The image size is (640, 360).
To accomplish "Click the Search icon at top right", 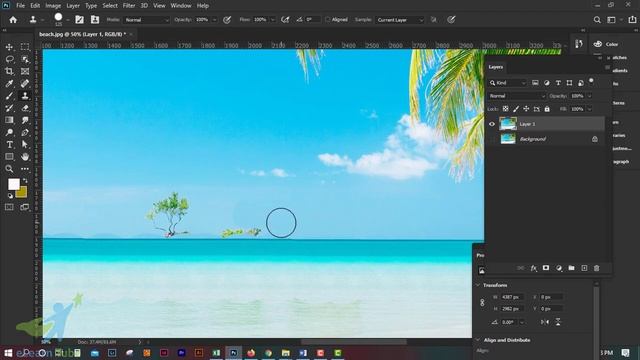I will click(597, 20).
